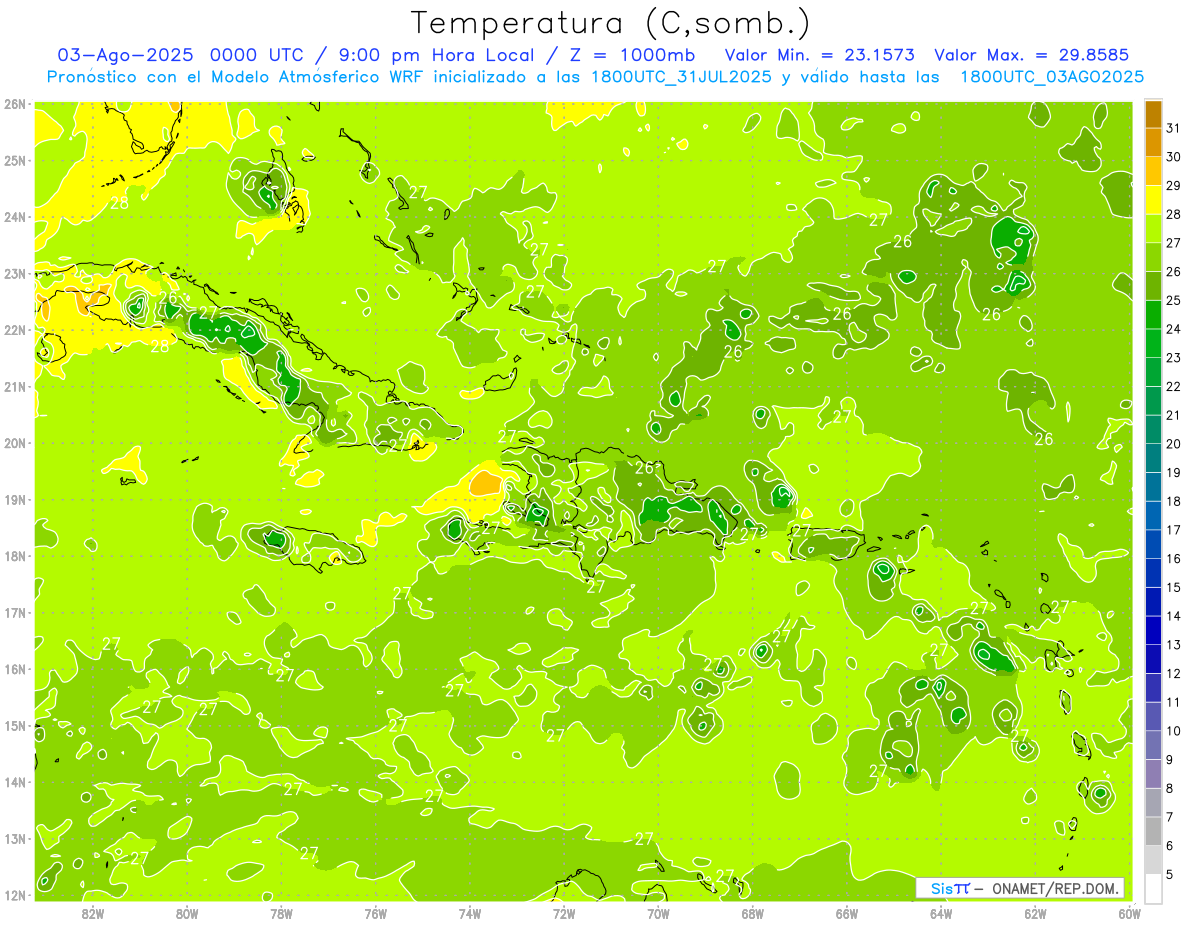This screenshot has height=927, width=1200.
Task: Click the white swatch below legend value 5
Action: pos(1153,888)
